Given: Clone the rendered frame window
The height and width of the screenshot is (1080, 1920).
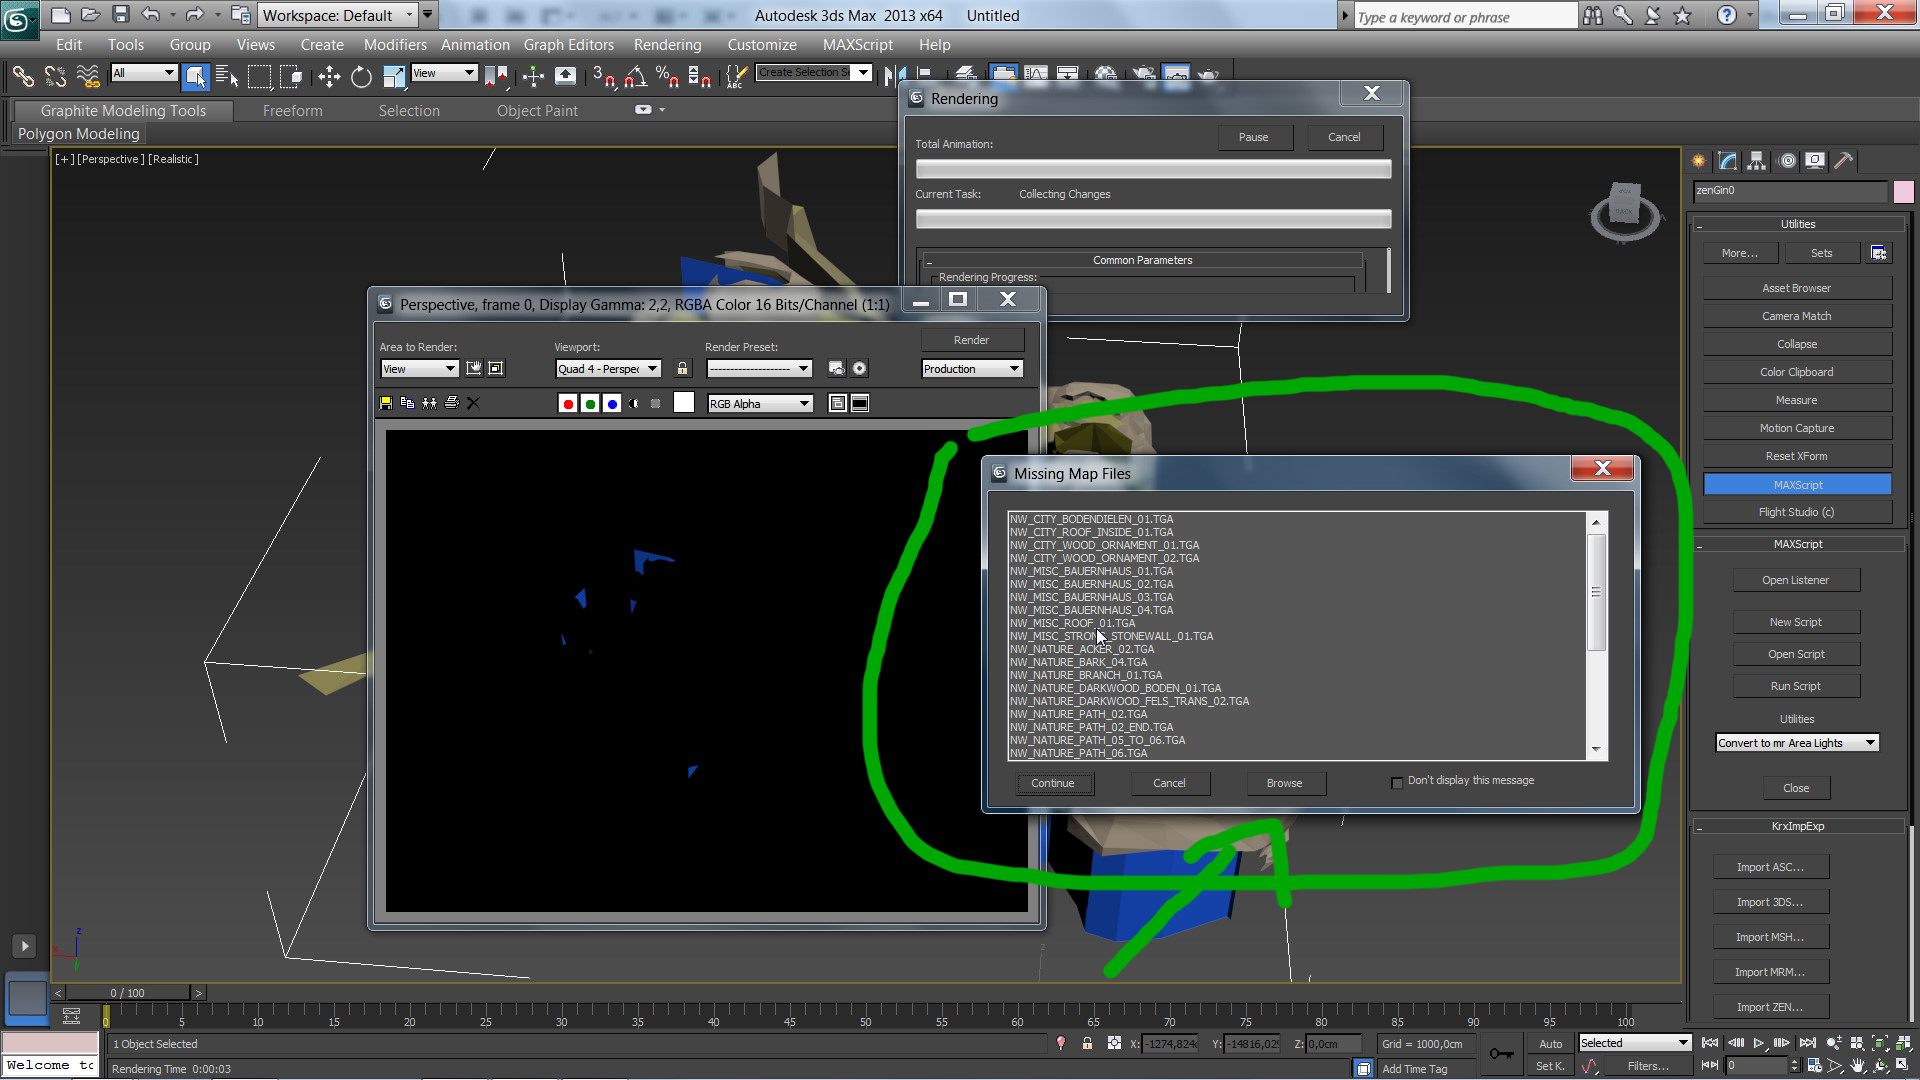Looking at the screenshot, I should pyautogui.click(x=429, y=403).
